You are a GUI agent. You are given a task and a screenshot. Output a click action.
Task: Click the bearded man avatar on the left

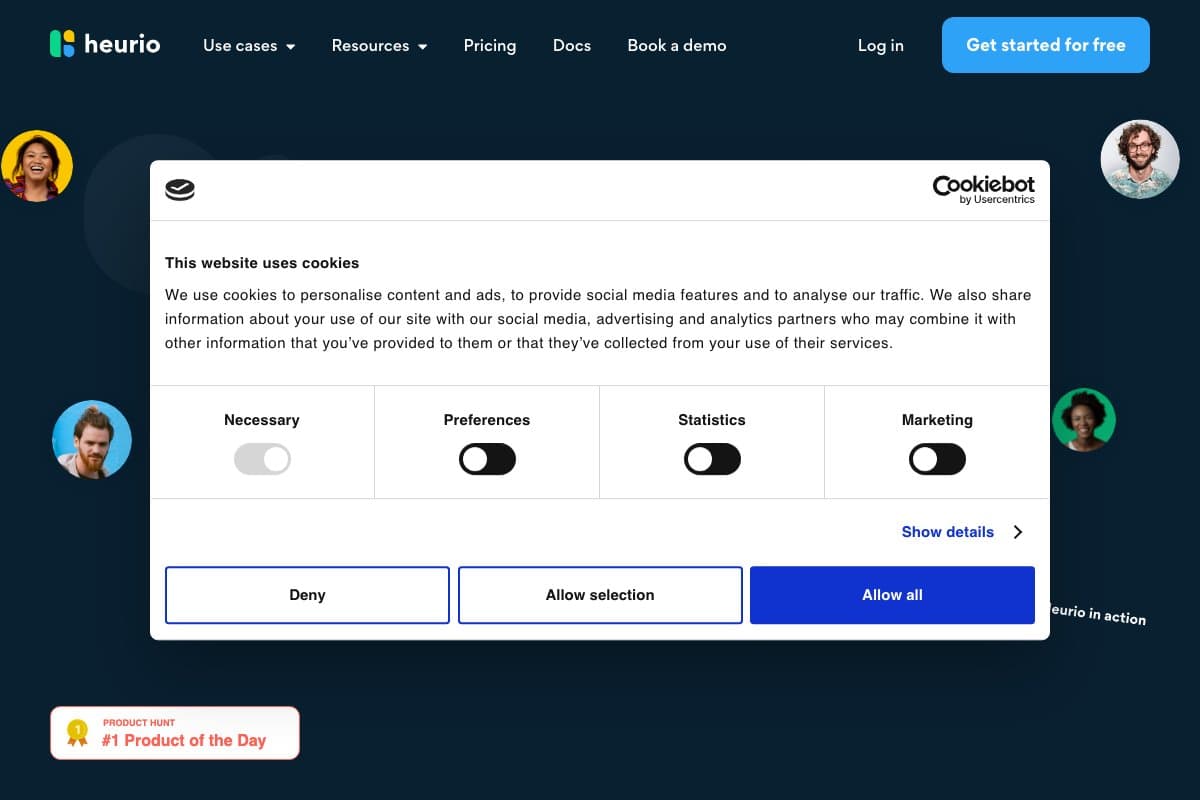pos(91,439)
